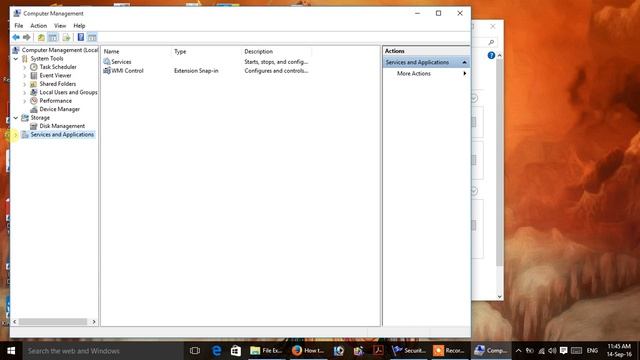This screenshot has height=360, width=640.
Task: Sort the list by Name column
Action: [x=136, y=51]
